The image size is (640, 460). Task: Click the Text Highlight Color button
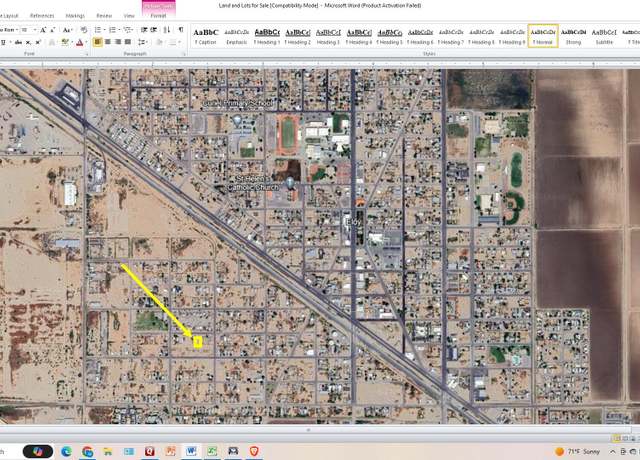pyautogui.click(x=65, y=42)
